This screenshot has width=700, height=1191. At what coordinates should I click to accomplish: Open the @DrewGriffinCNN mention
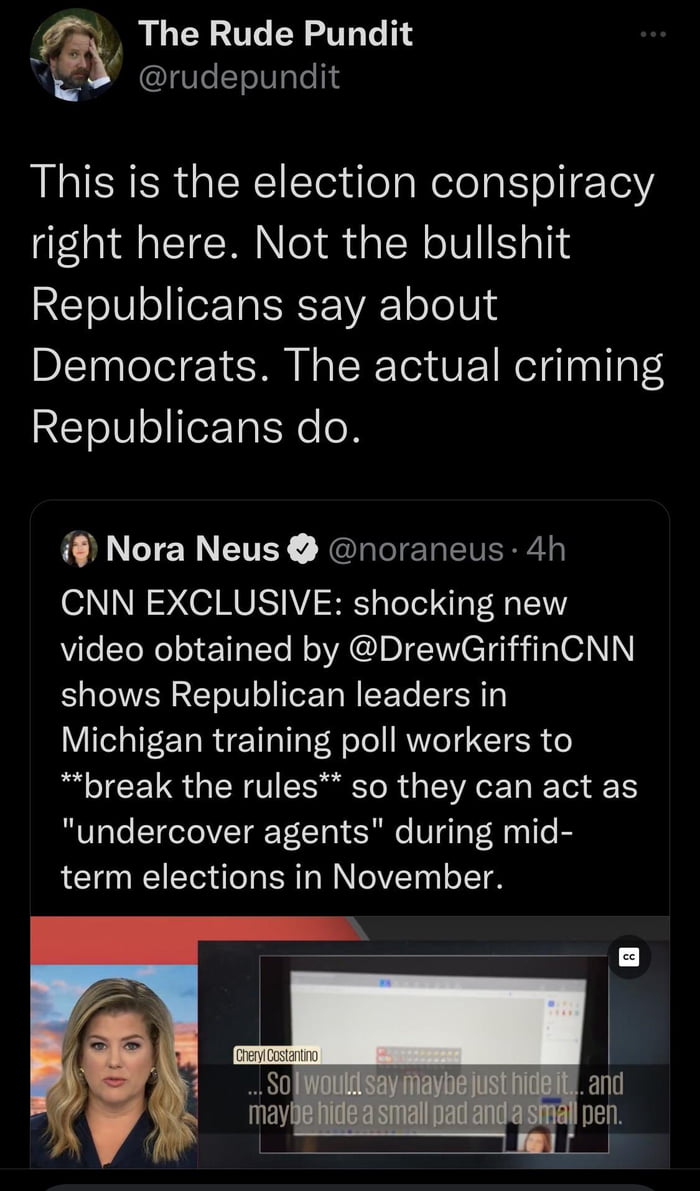[501, 649]
